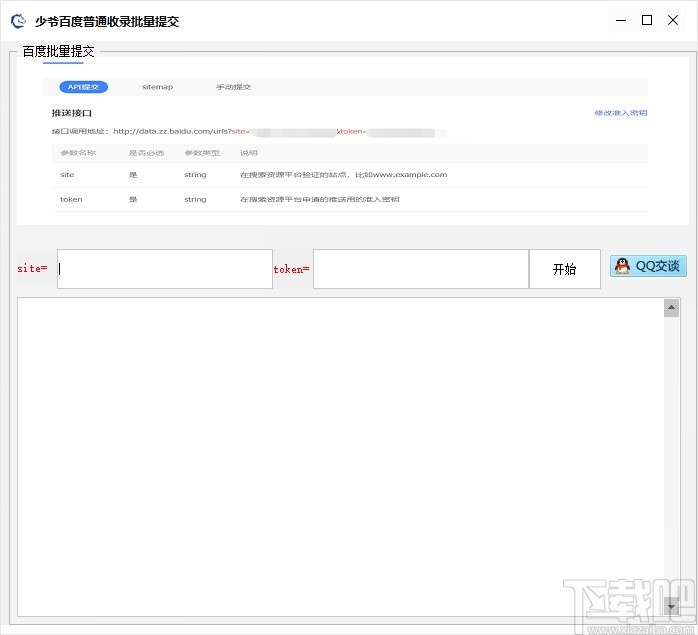Click the '修改准入密钥' link text
Image resolution: width=698 pixels, height=635 pixels.
(621, 113)
